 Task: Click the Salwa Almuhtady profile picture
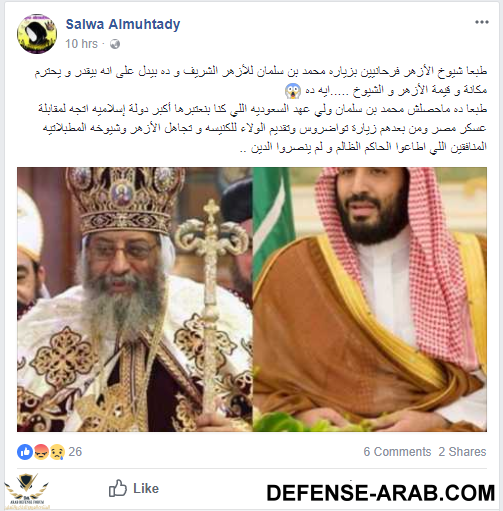pos(37,34)
